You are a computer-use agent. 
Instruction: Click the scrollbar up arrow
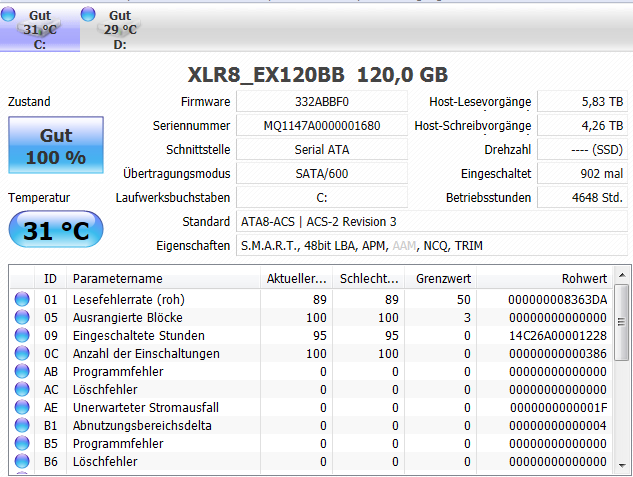(622, 275)
